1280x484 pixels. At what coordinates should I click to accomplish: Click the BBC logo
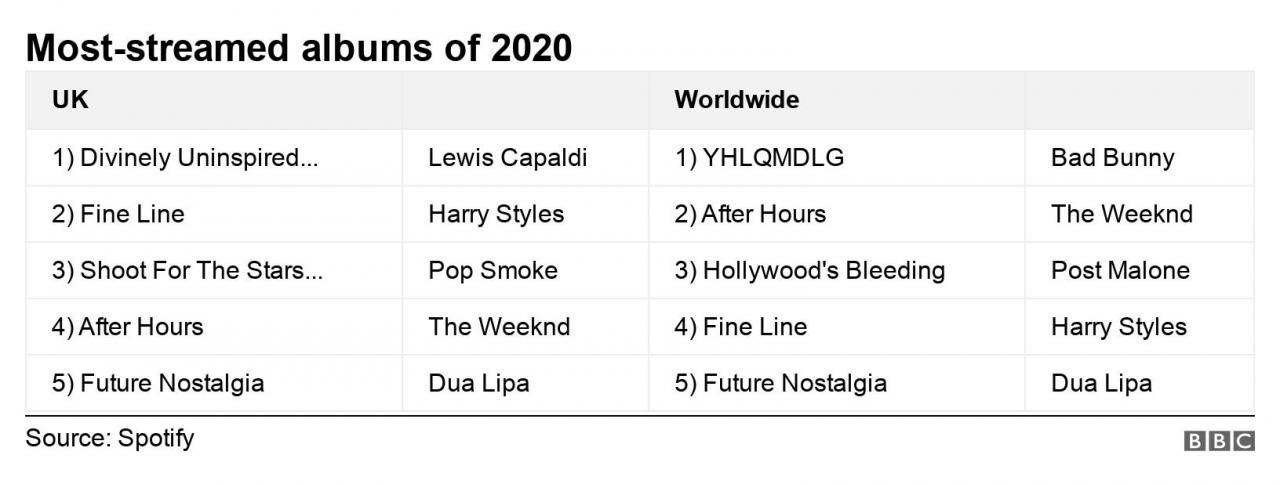[1219, 442]
